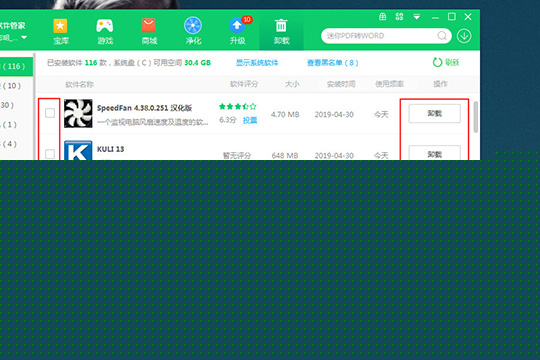This screenshot has height=360, width=540.
Task: Open the title bar dropdown menu triangle
Action: [417, 17]
